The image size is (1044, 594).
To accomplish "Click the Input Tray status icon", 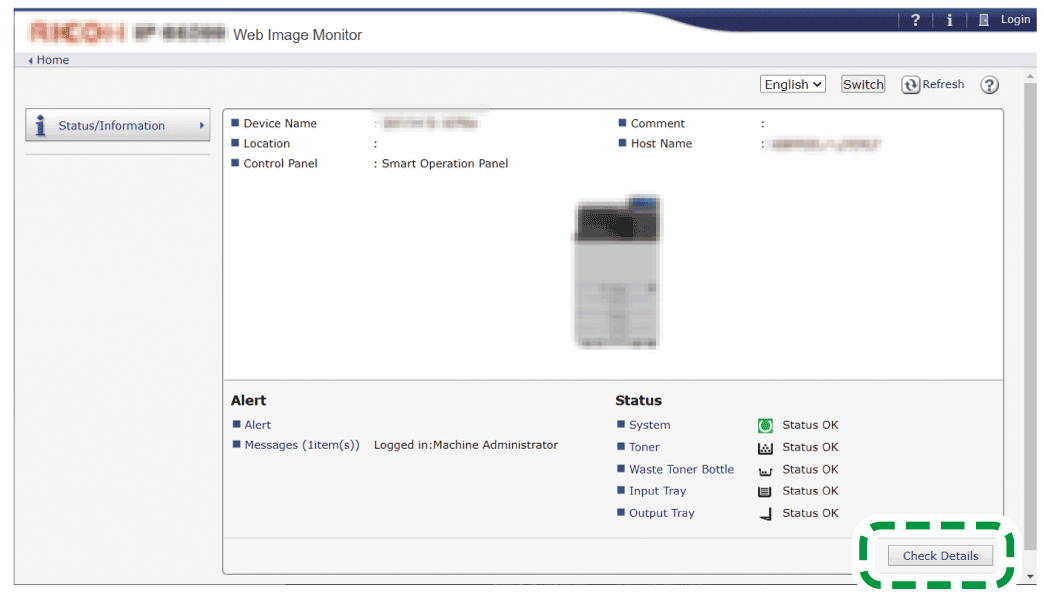I will click(x=765, y=490).
